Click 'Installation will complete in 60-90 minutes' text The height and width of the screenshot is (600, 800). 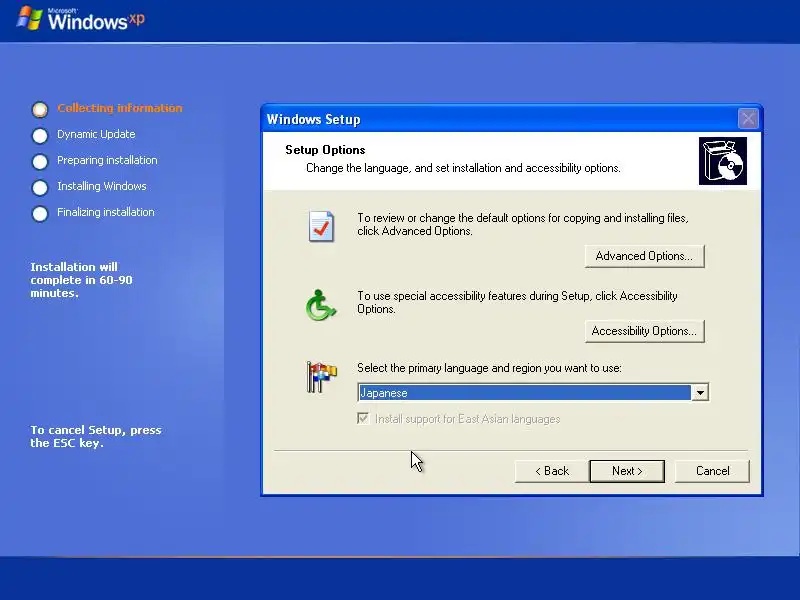click(81, 280)
